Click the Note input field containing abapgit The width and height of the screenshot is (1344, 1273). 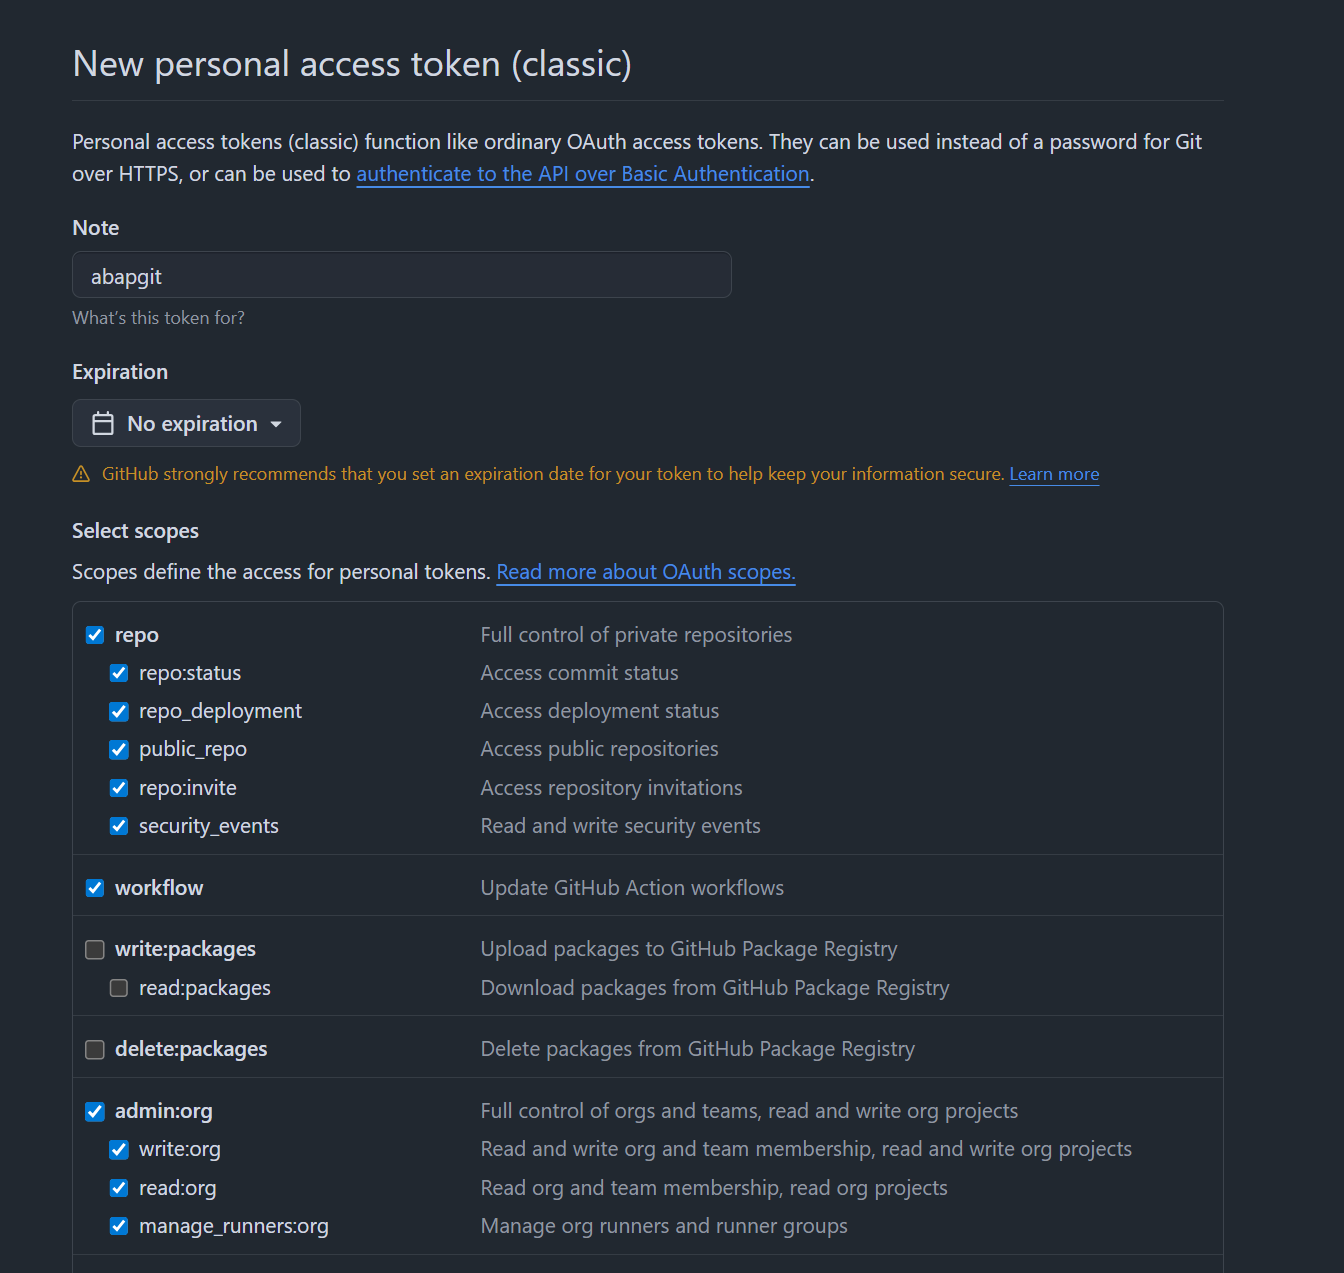click(402, 275)
